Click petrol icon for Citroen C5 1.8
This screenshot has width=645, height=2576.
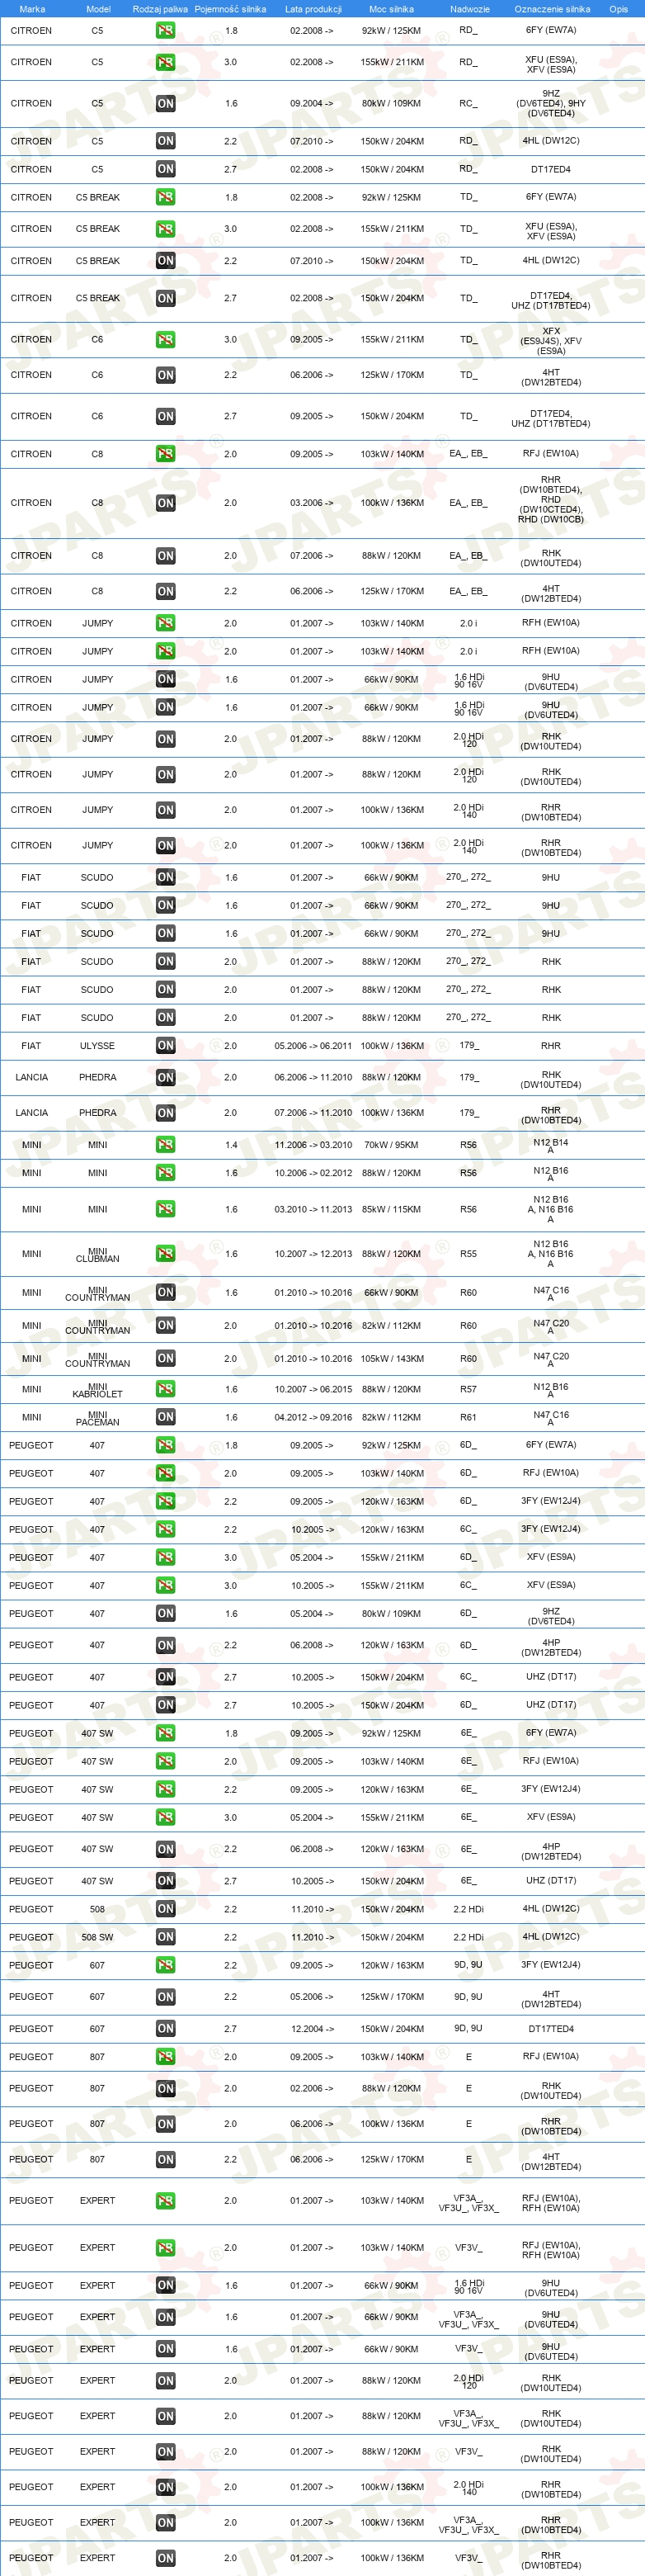[x=165, y=31]
